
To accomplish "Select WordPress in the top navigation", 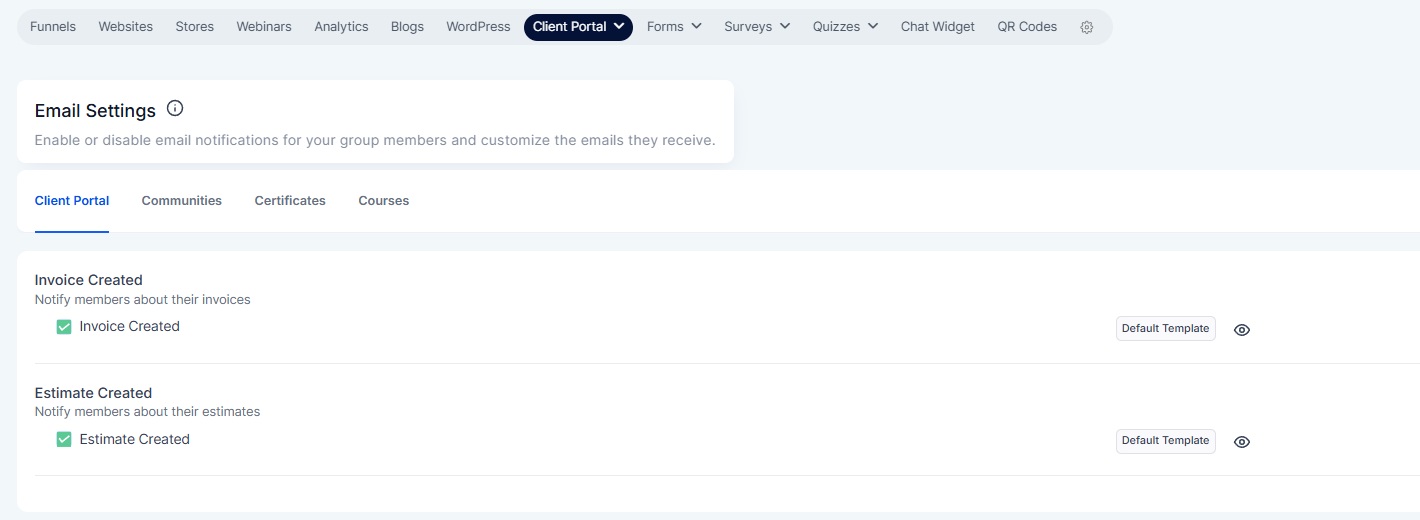I will [x=478, y=27].
